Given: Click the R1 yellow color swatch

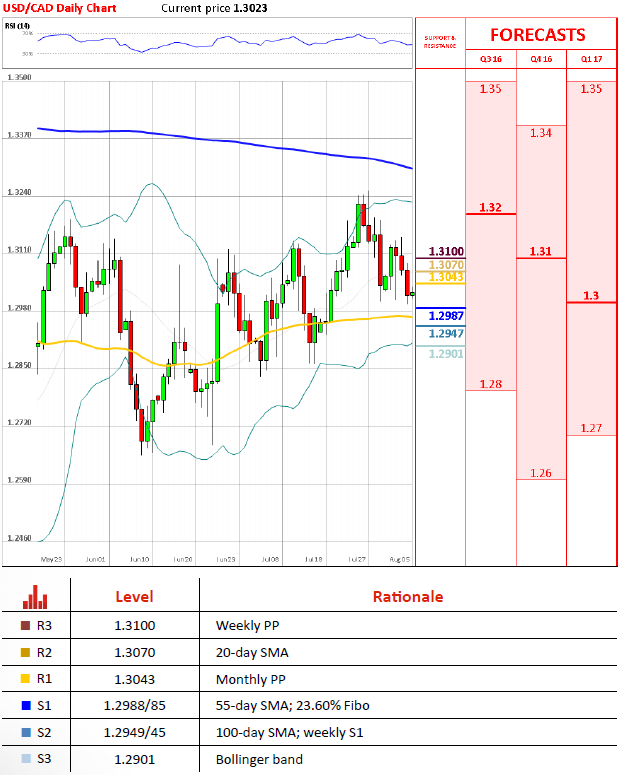Looking at the screenshot, I should click(26, 679).
